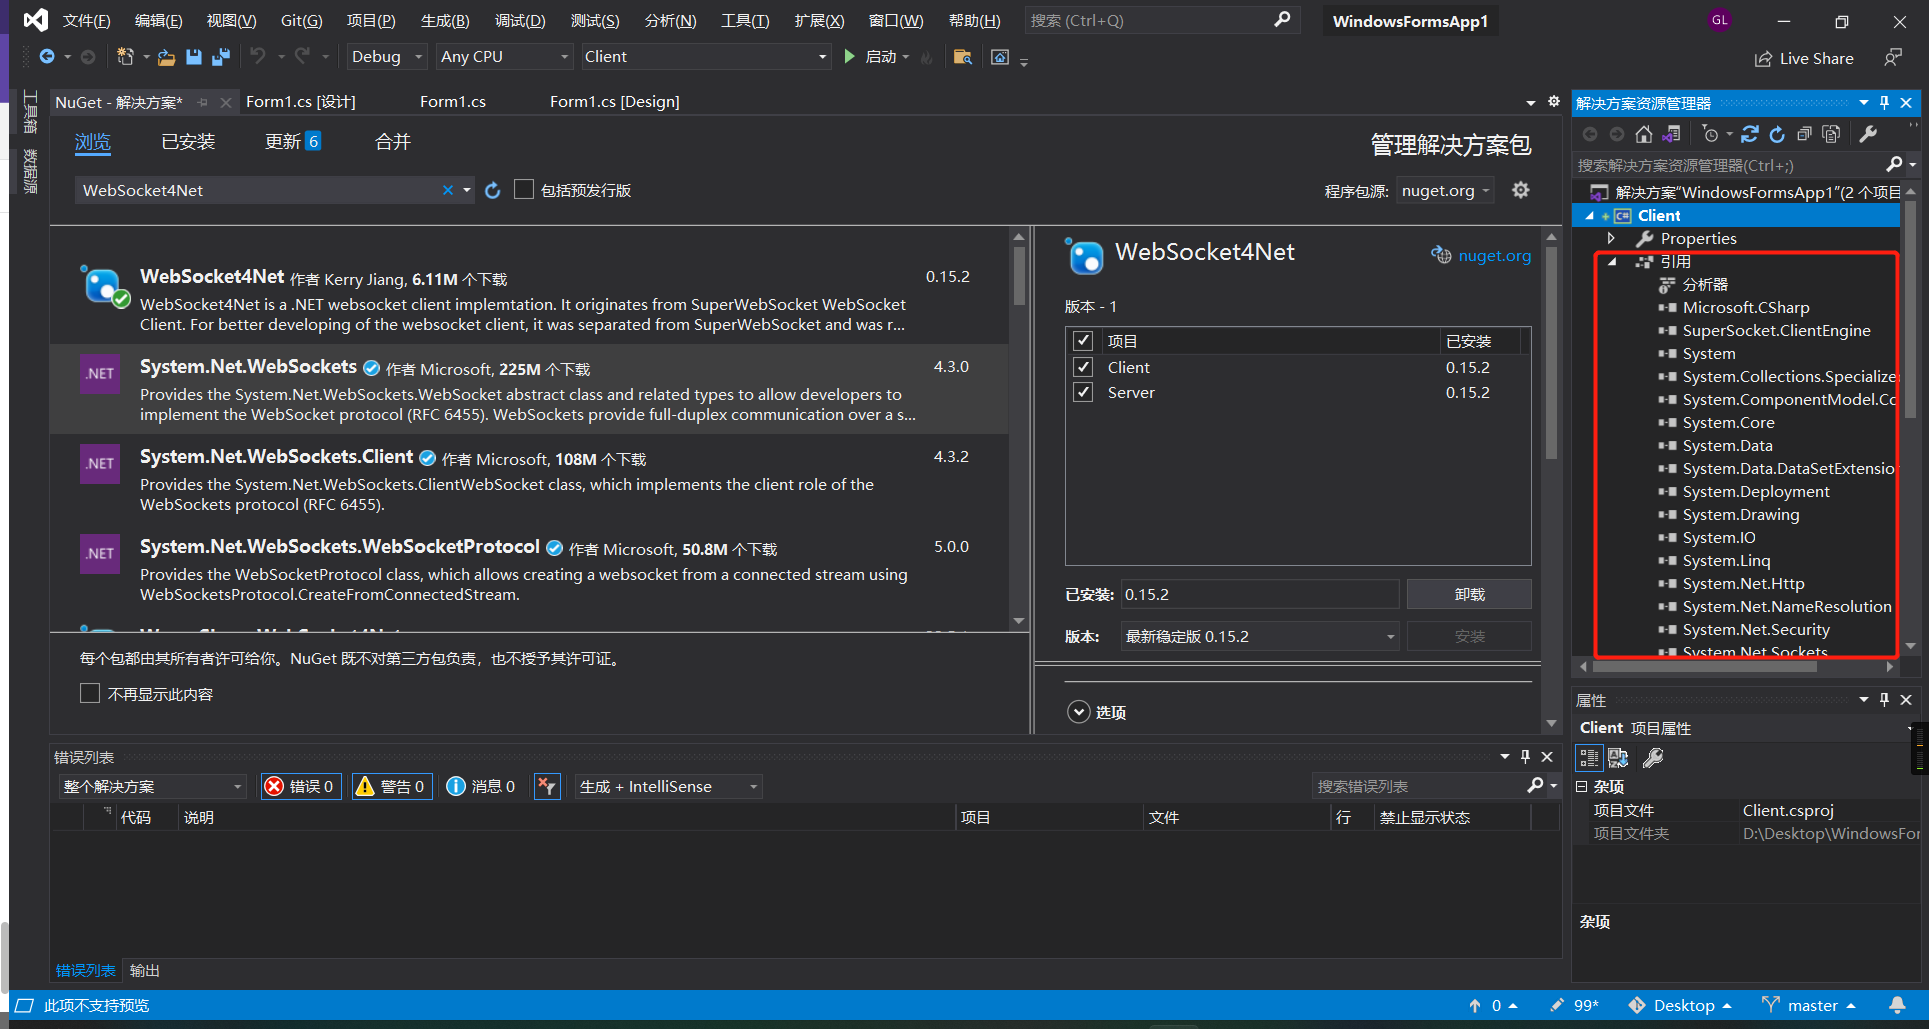Click the save all icon
The image size is (1929, 1029).
221,57
